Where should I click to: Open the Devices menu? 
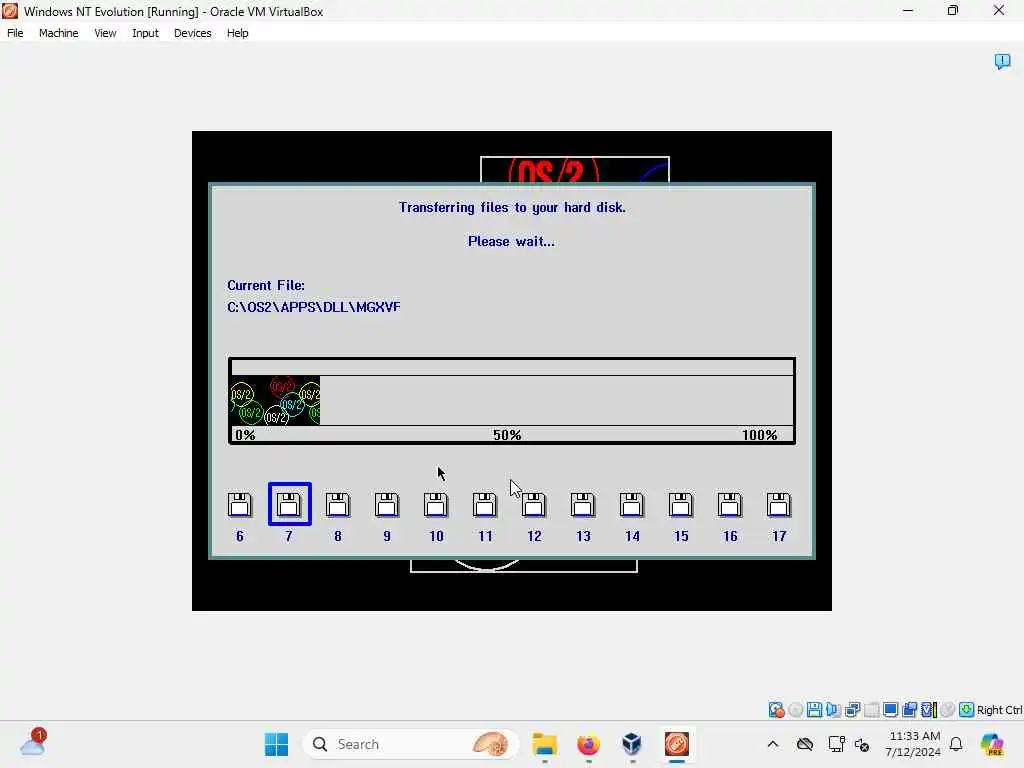pos(193,33)
